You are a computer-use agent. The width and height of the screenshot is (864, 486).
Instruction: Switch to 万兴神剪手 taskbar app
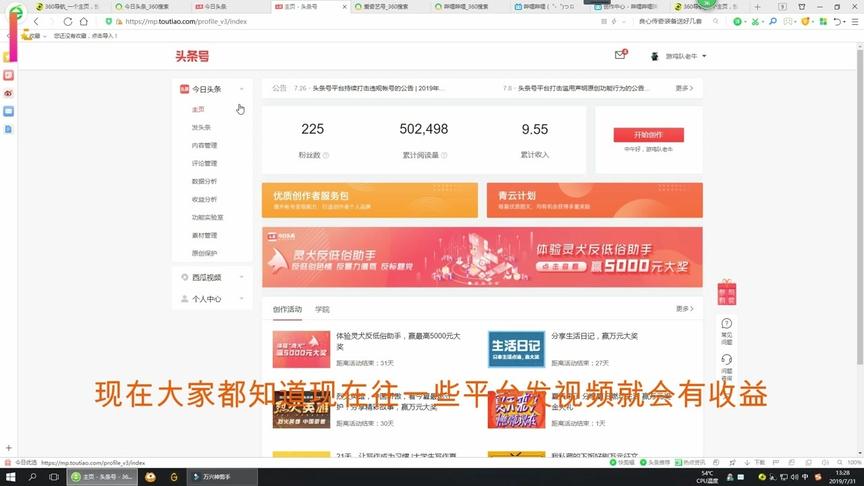(x=222, y=477)
